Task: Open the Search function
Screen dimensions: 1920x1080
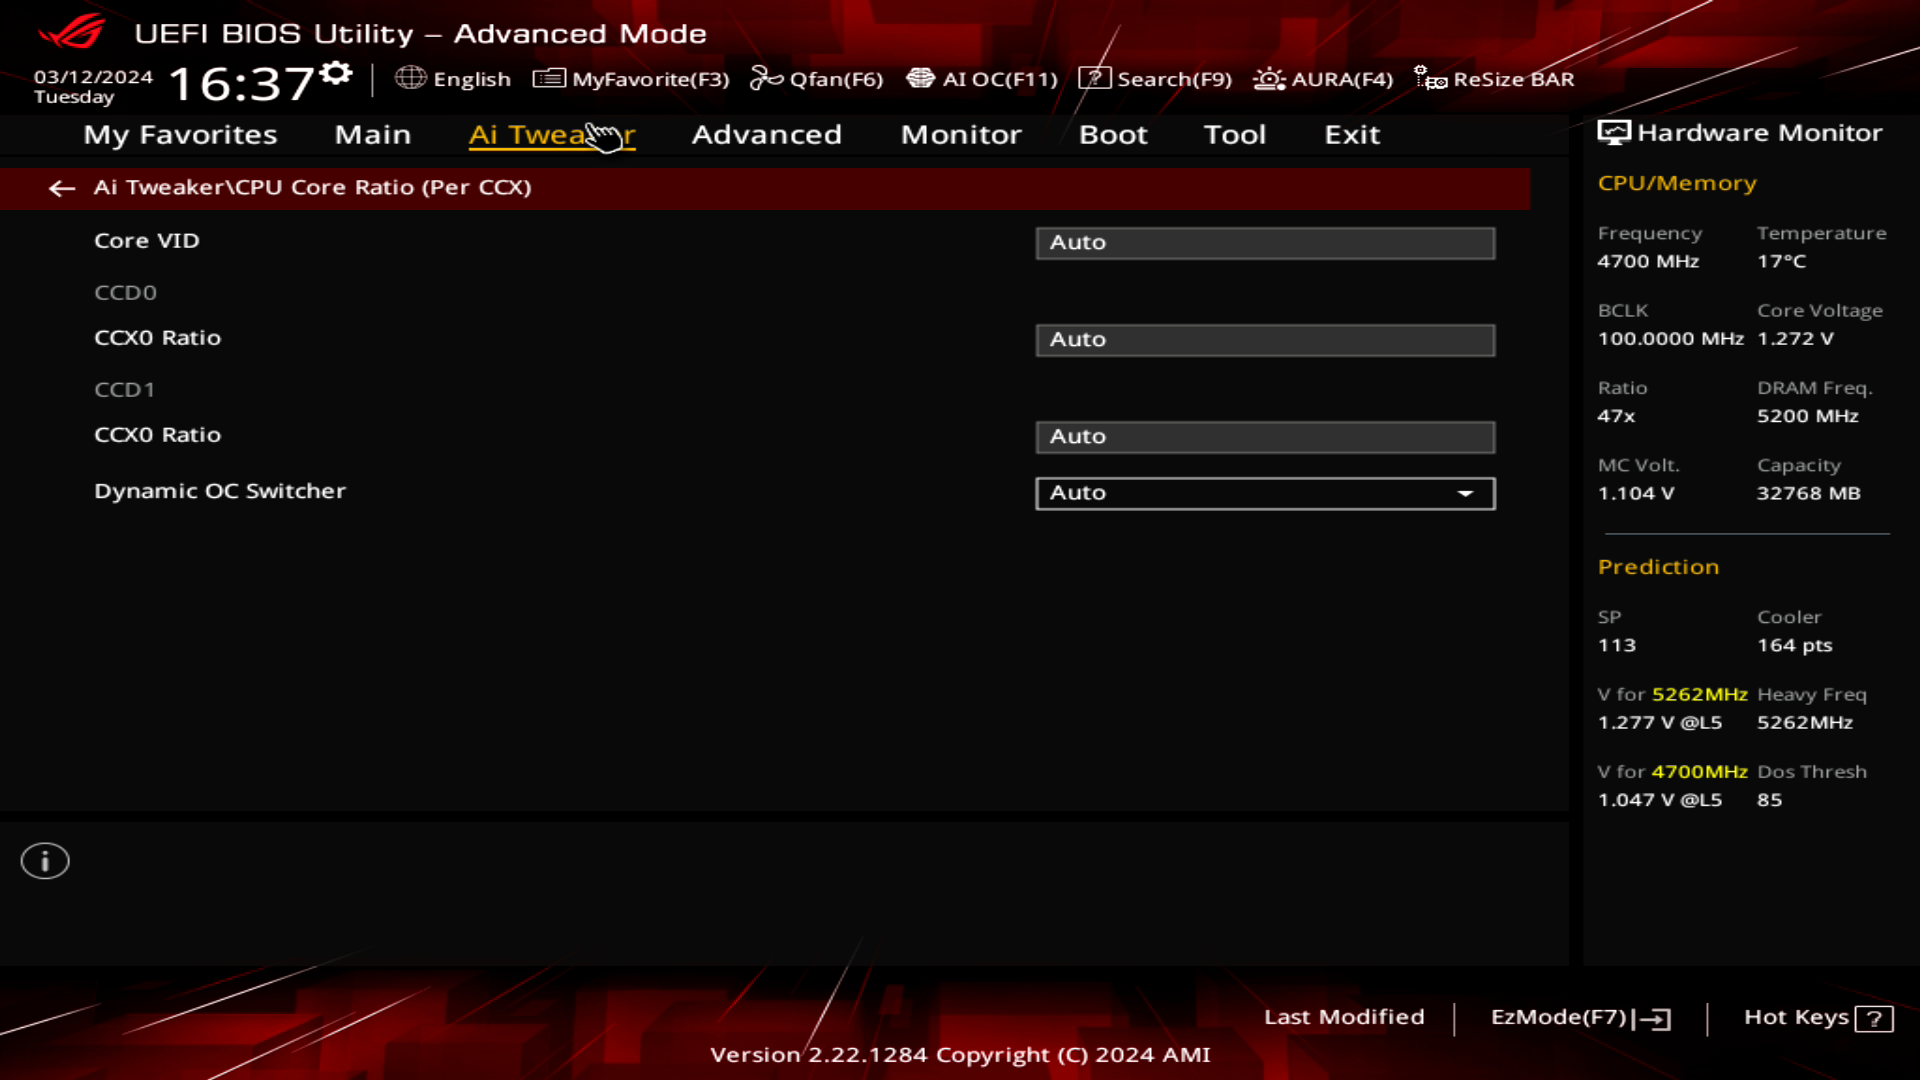Action: click(1158, 79)
